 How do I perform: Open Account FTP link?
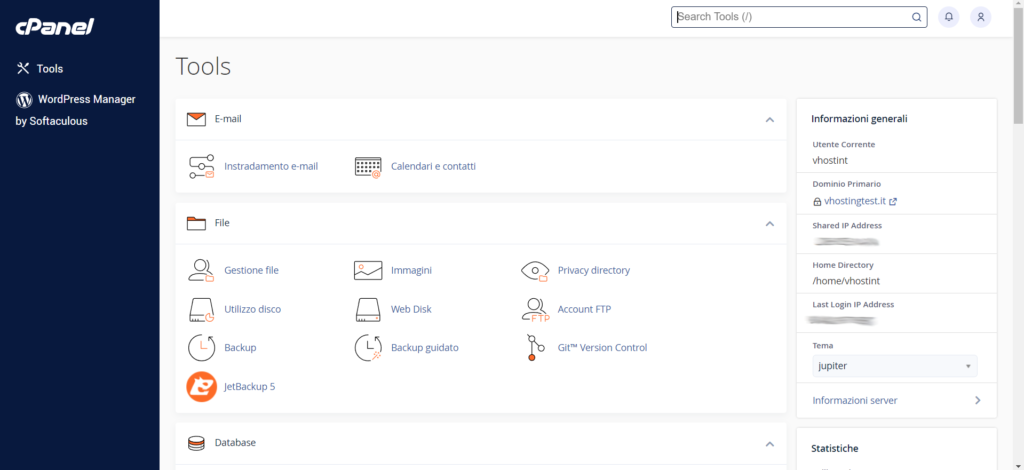coord(584,309)
